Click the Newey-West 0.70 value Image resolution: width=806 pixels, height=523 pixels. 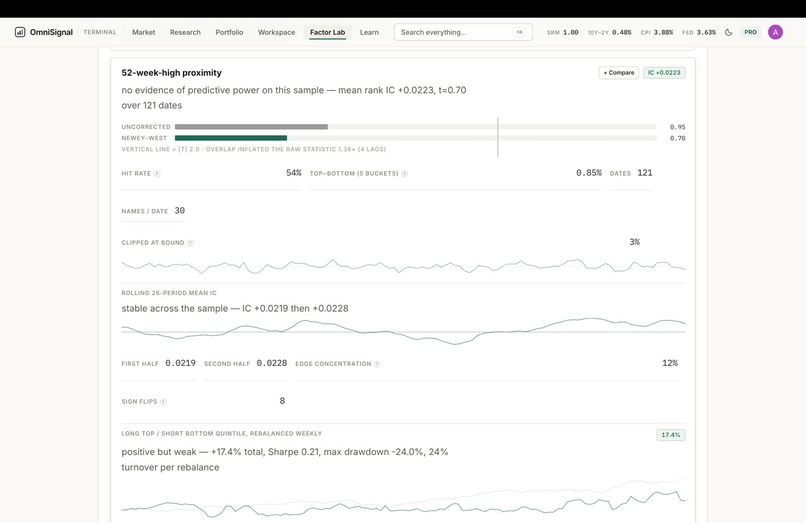pyautogui.click(x=677, y=138)
